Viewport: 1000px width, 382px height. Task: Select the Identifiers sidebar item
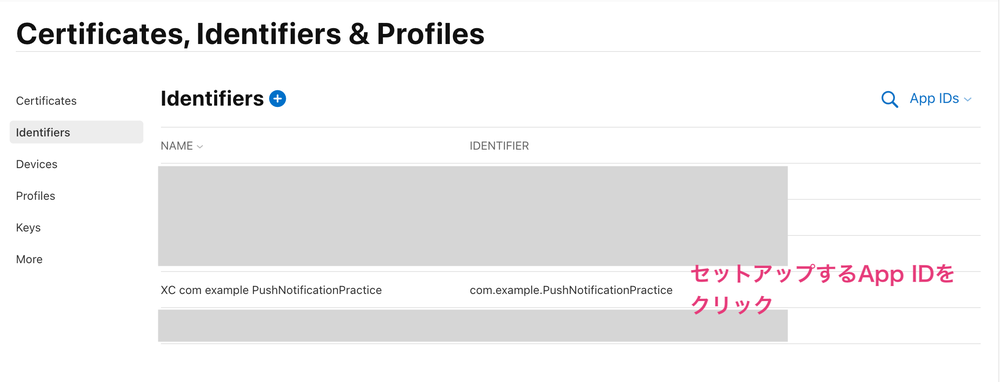[x=77, y=133]
